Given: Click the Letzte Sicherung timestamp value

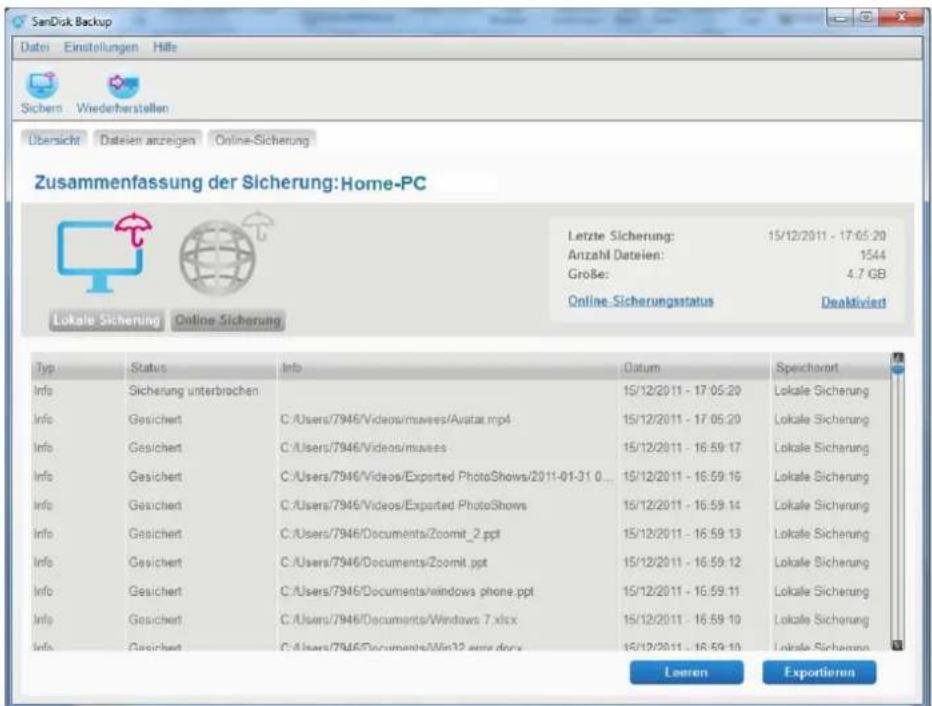Looking at the screenshot, I should (x=827, y=236).
